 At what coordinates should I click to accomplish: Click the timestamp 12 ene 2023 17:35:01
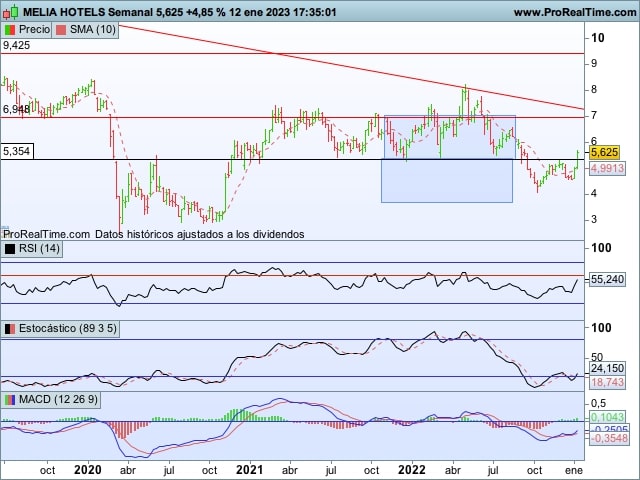(283, 12)
